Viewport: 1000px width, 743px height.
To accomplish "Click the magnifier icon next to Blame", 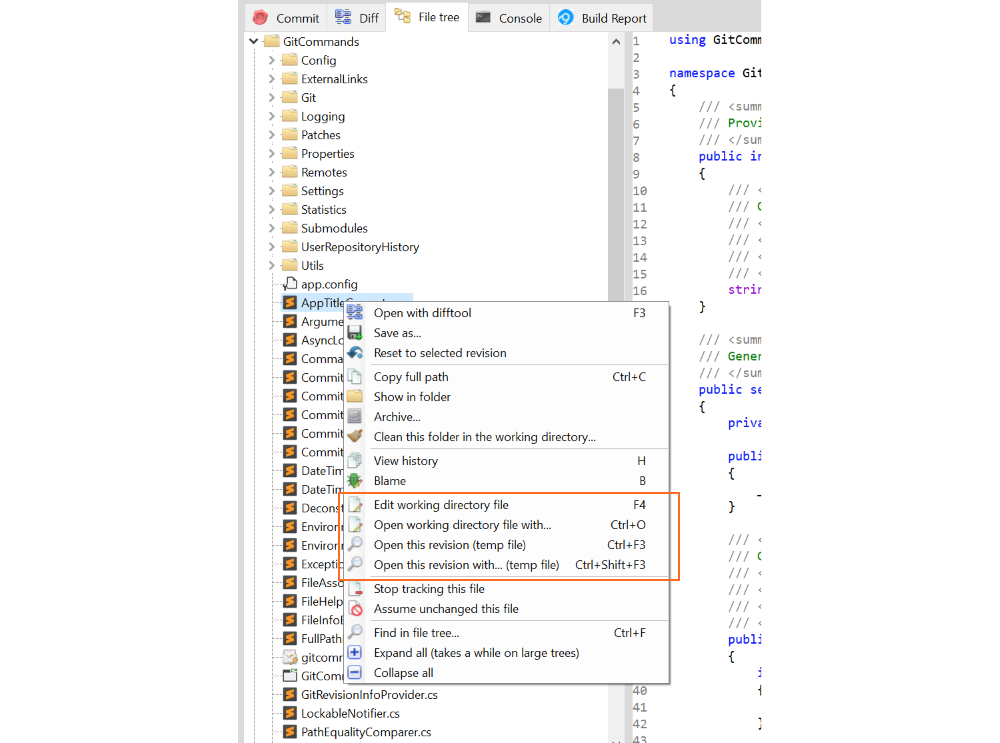I will tap(355, 480).
